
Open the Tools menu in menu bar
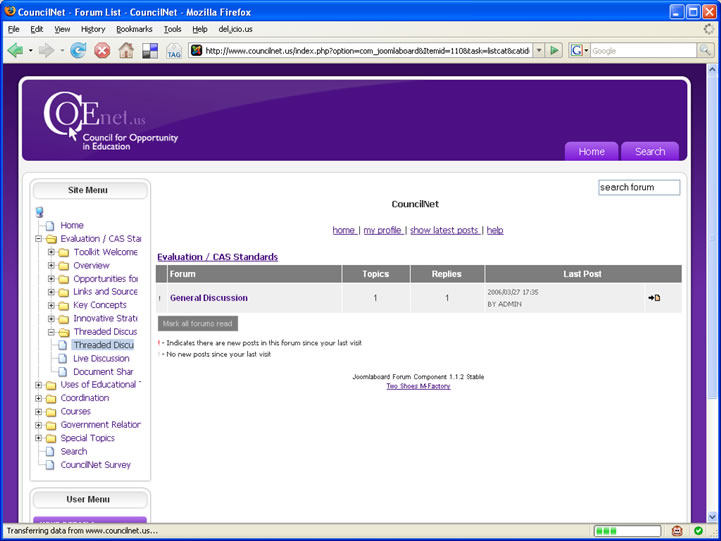172,29
